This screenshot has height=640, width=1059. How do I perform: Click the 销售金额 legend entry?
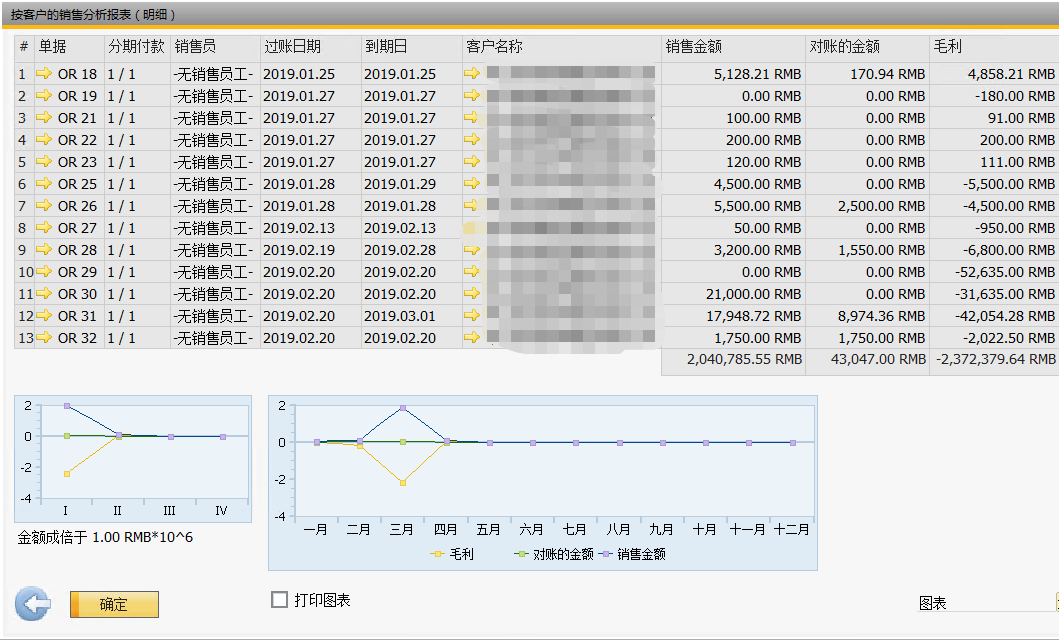click(x=632, y=554)
